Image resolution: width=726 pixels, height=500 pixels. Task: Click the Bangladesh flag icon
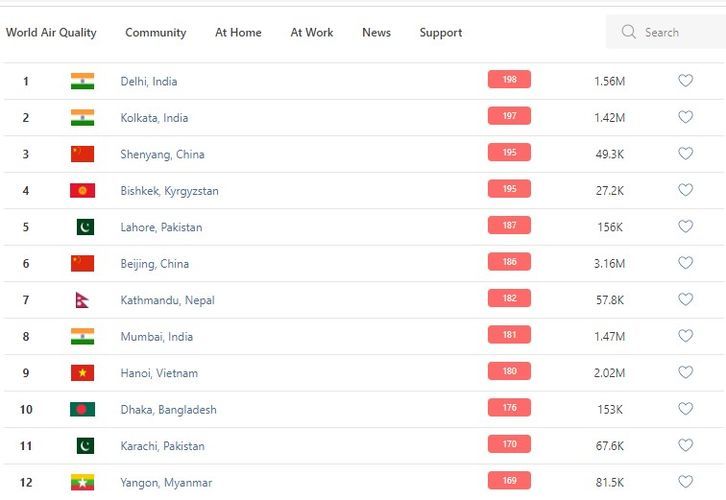[82, 409]
